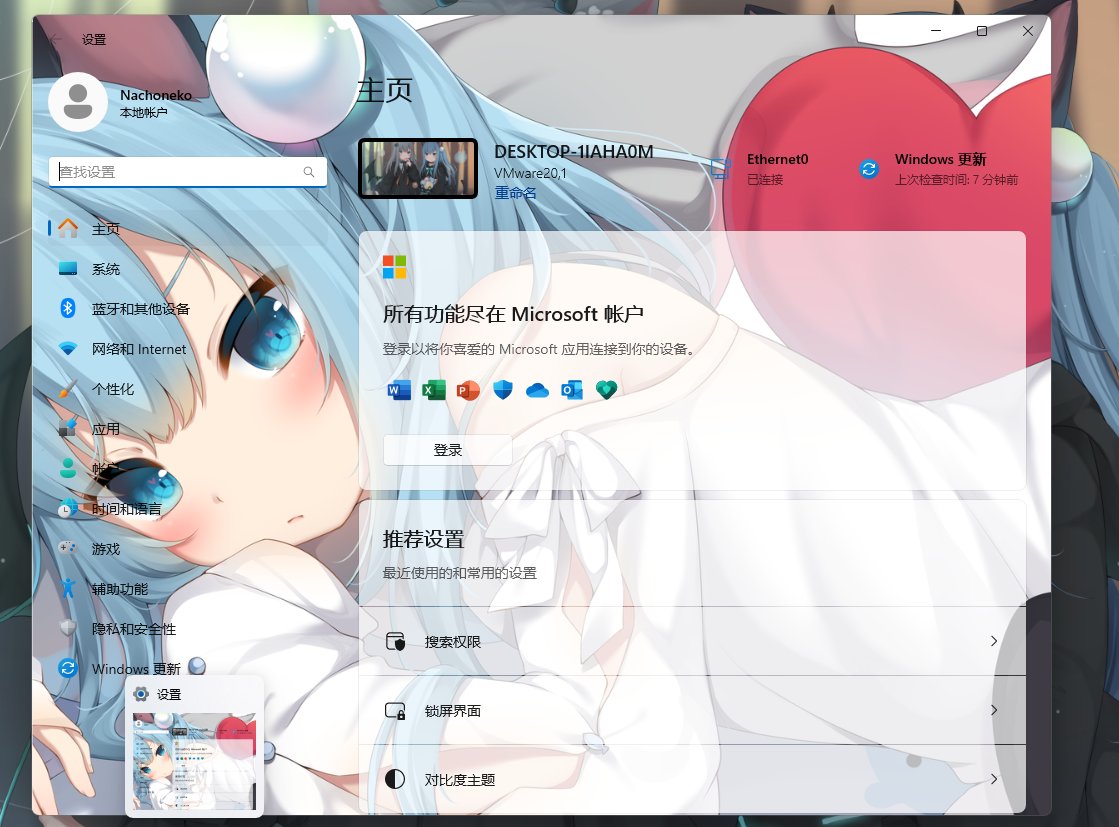Screen dimensions: 1119x827
Task: Open the sidebar Windows 更新 sync icon
Action: (x=68, y=668)
